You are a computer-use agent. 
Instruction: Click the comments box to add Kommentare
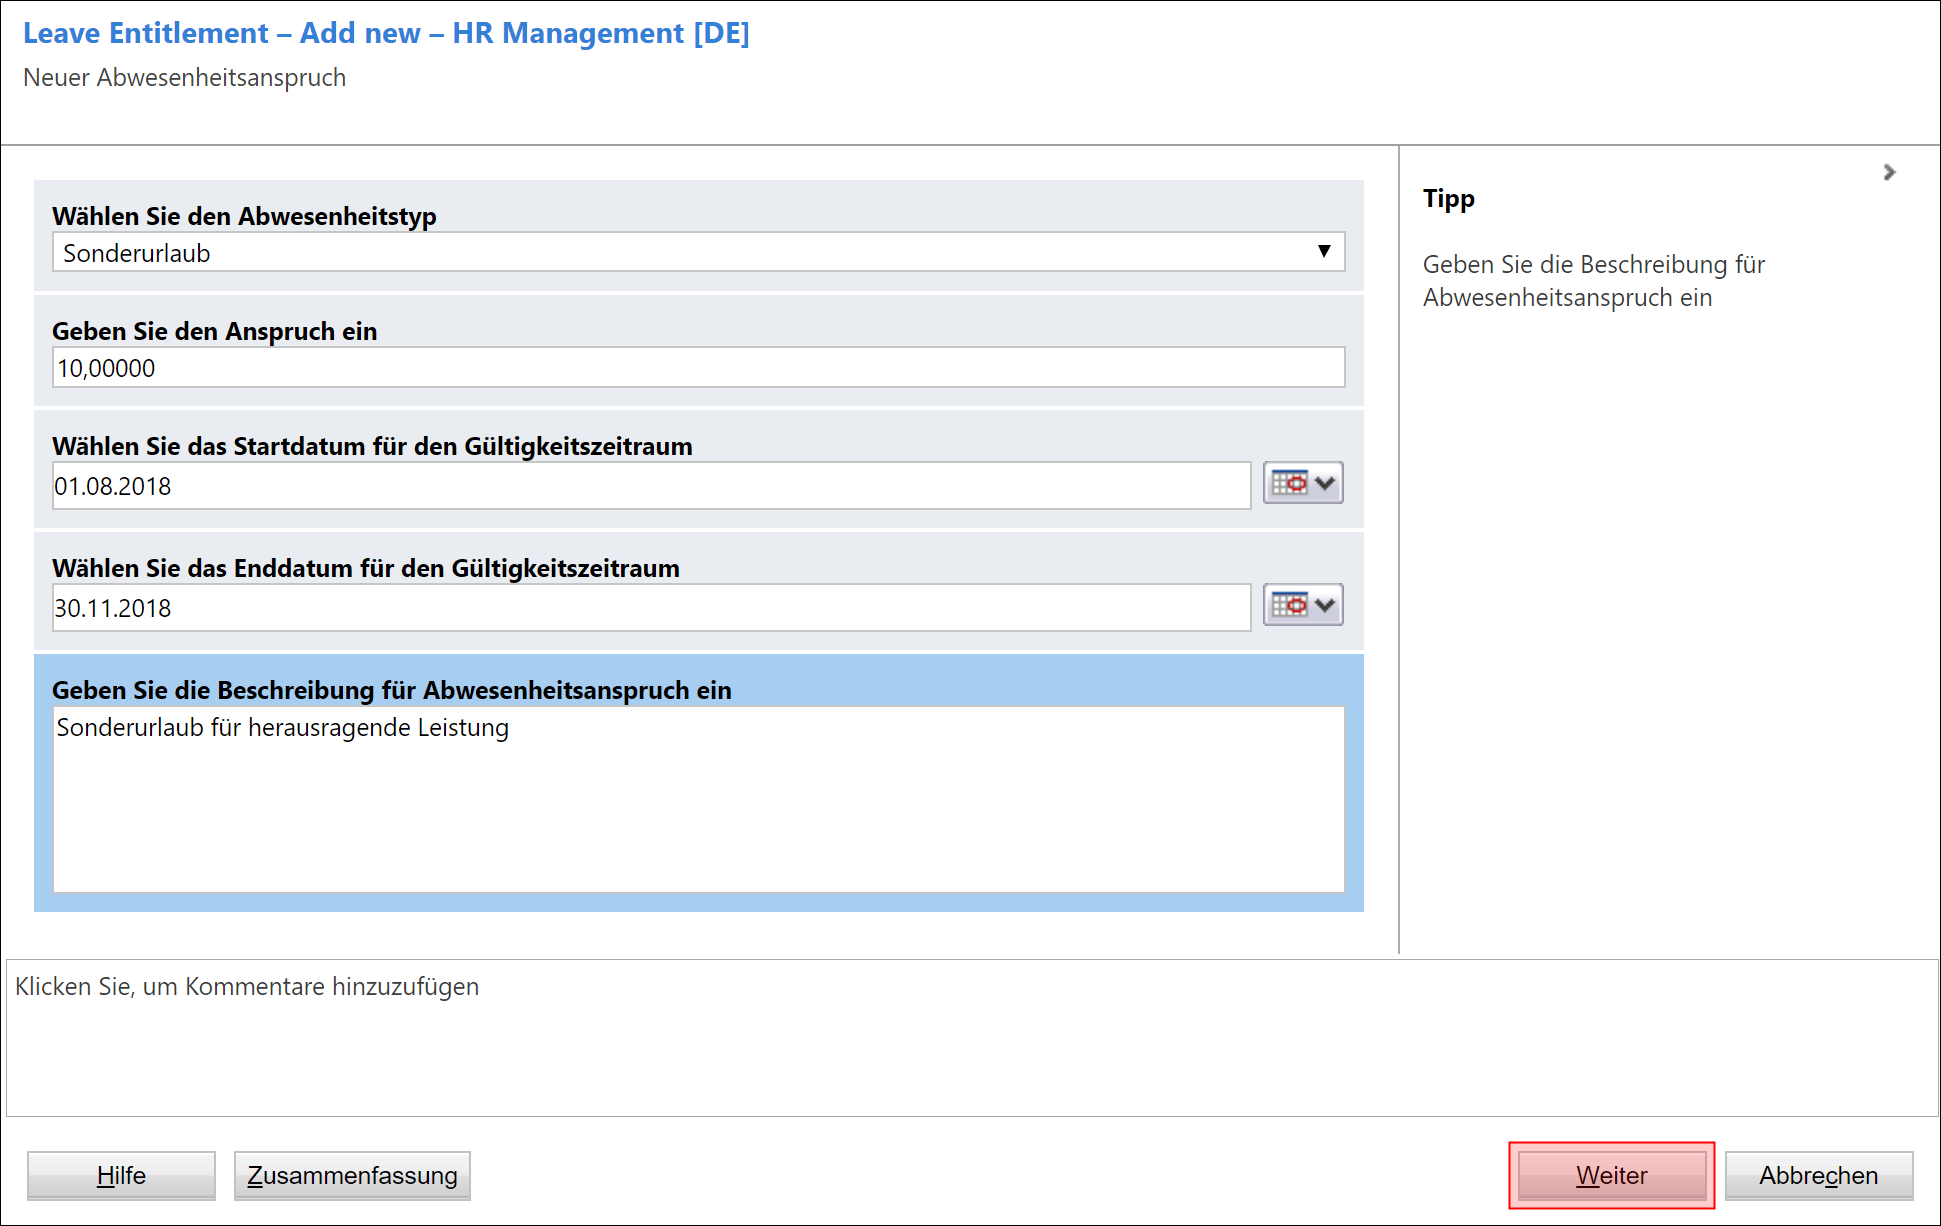(x=970, y=1038)
